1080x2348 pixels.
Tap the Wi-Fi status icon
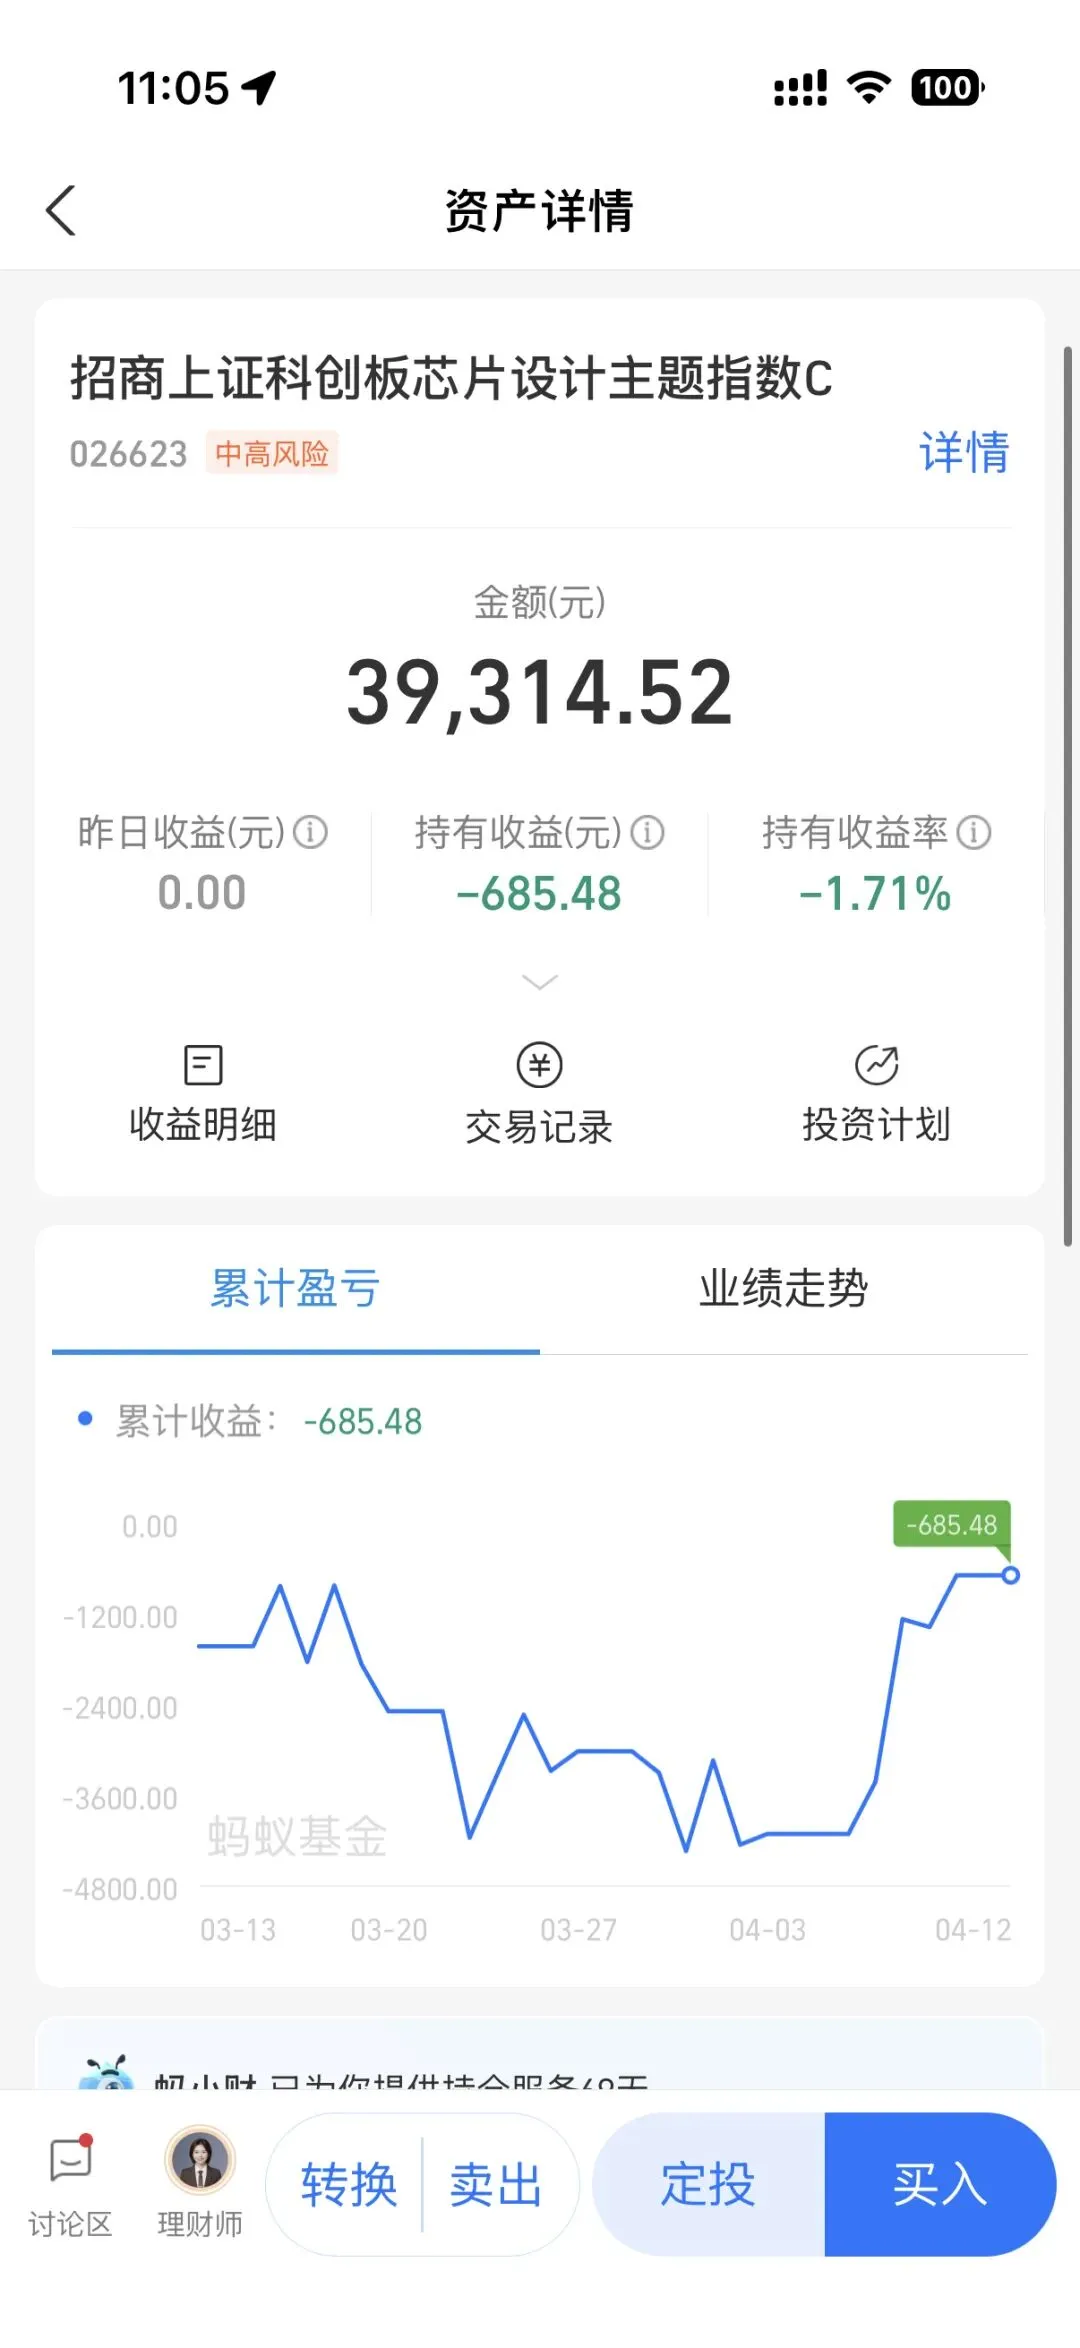(869, 88)
